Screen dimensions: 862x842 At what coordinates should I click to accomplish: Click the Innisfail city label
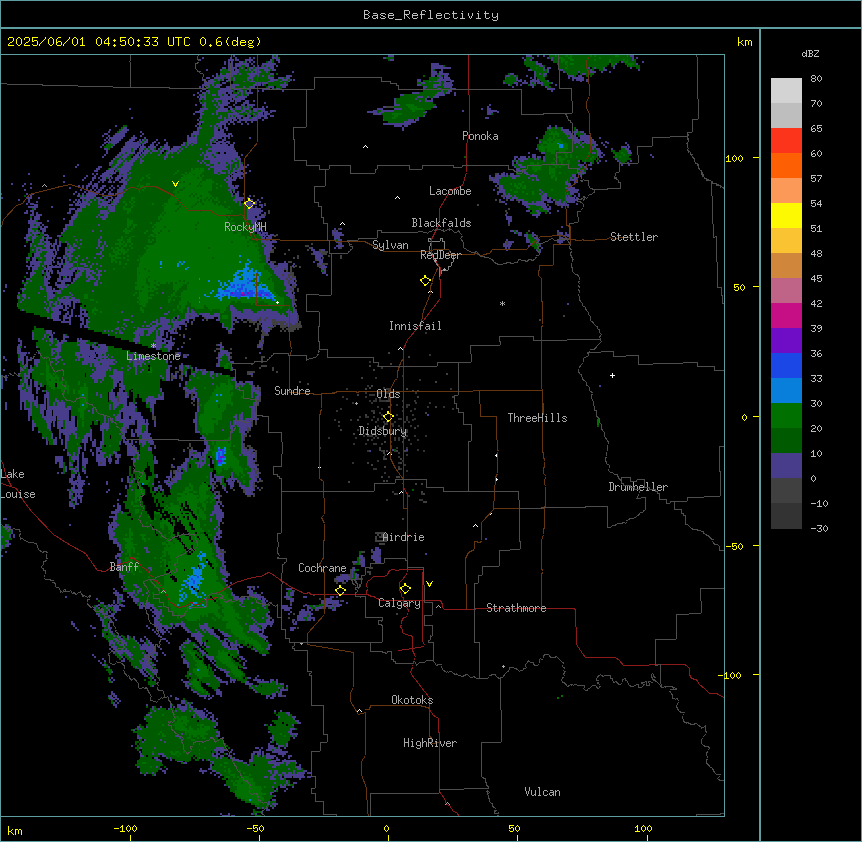(x=415, y=326)
